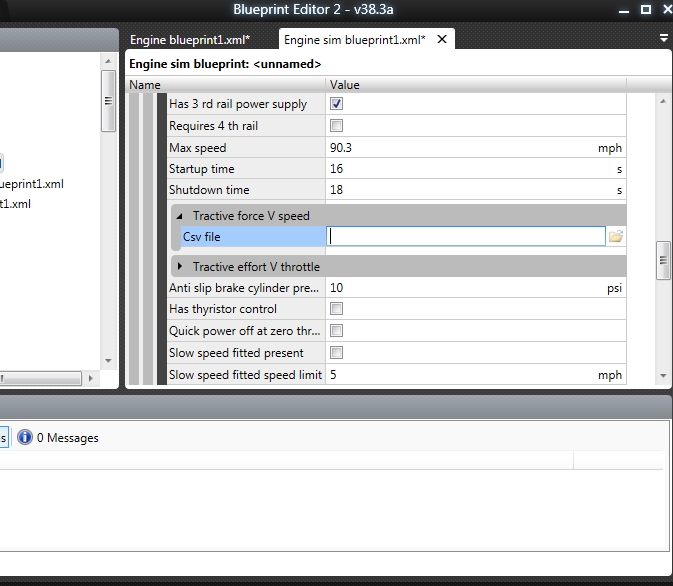Edit Slow speed fitted speed limit value
The height and width of the screenshot is (586, 673).
click(x=476, y=375)
